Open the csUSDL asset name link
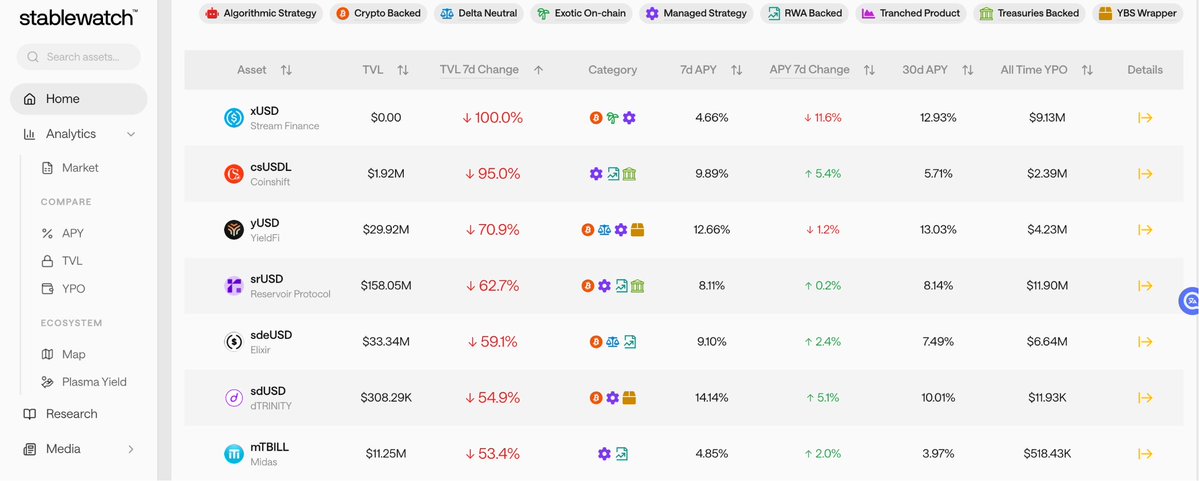The image size is (1199, 481). click(x=271, y=167)
